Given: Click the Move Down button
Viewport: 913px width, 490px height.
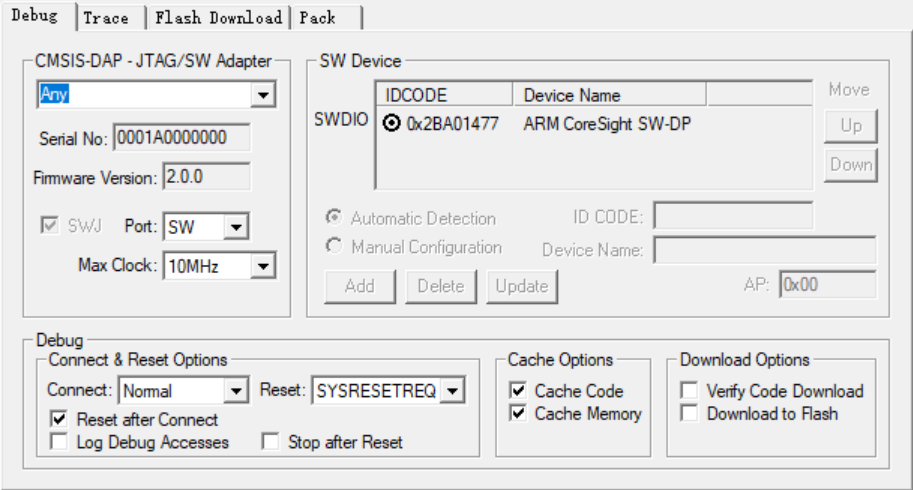Looking at the screenshot, I should click(x=851, y=165).
